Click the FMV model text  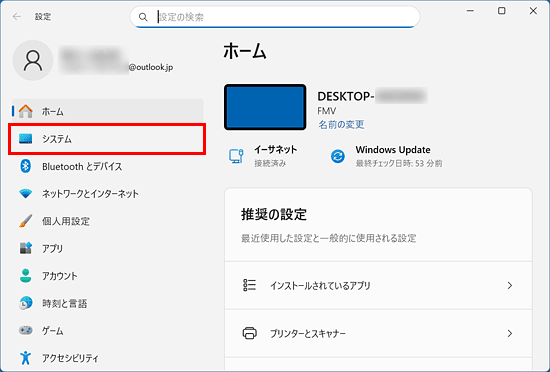(x=327, y=111)
